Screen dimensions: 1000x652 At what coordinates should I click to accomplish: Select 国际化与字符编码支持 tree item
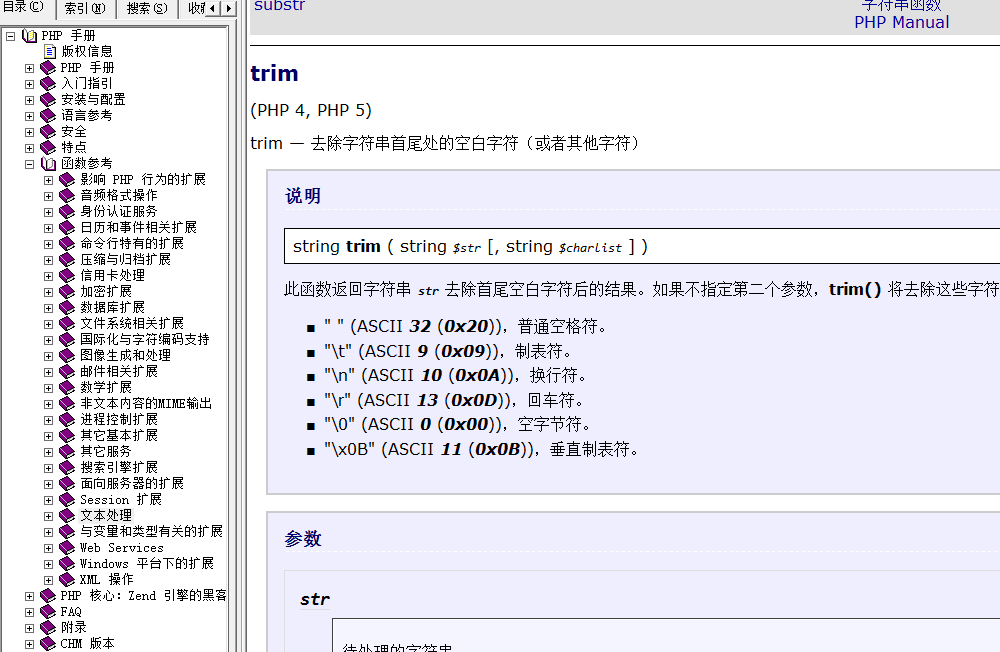click(x=145, y=339)
